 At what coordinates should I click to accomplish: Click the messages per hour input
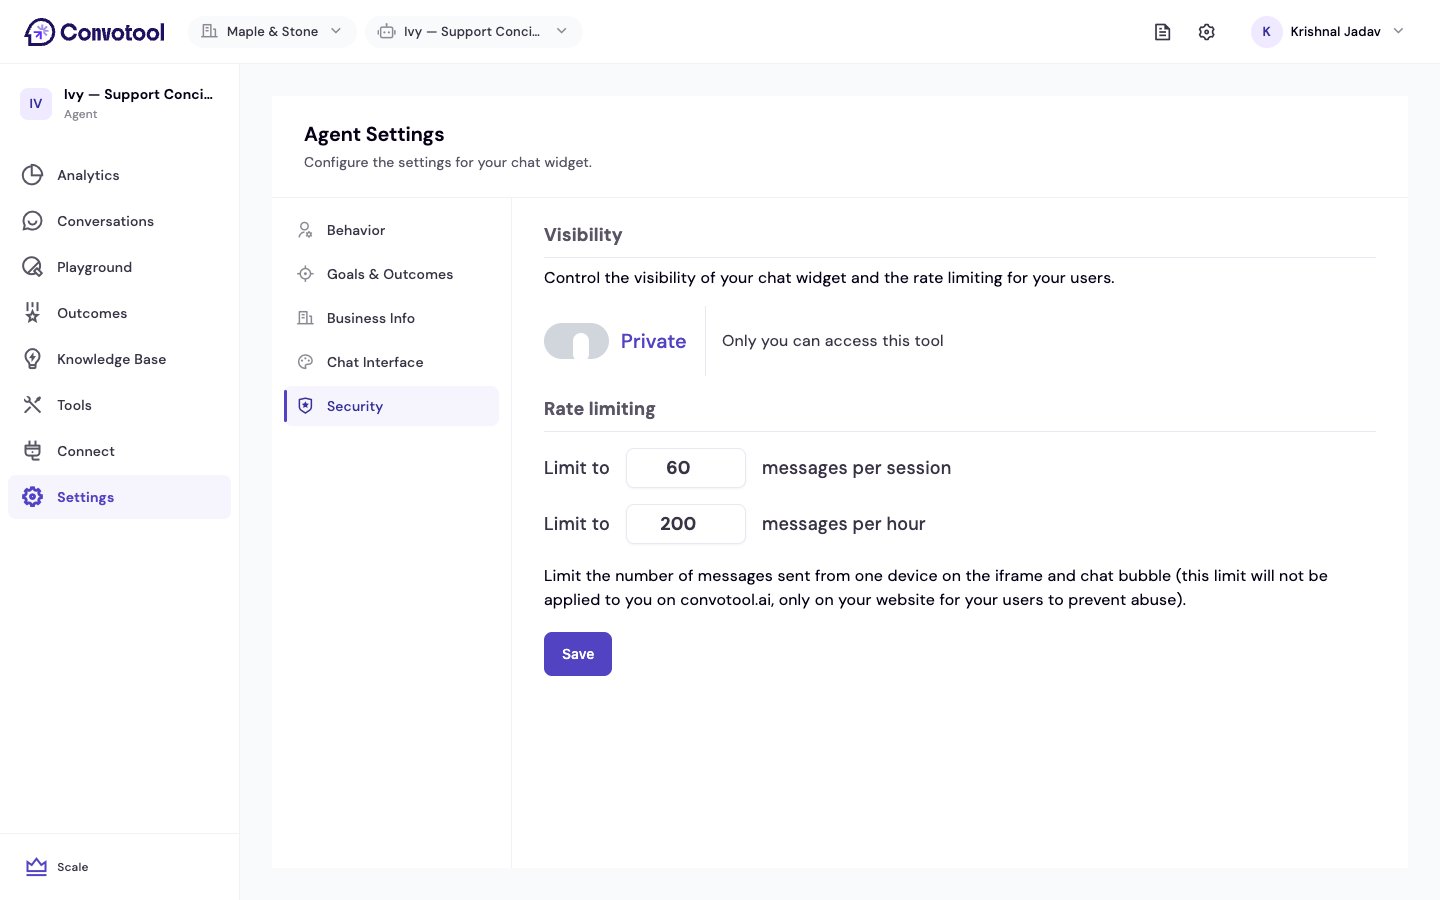686,524
